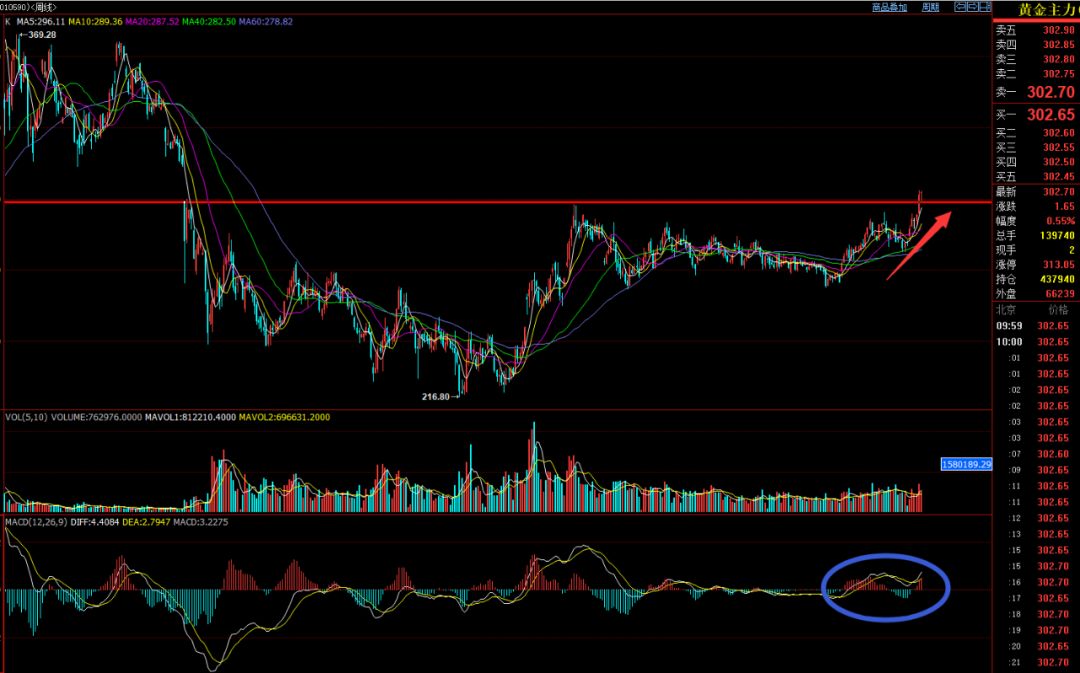Click the MACD(12,26,9) indicator title

click(x=37, y=521)
